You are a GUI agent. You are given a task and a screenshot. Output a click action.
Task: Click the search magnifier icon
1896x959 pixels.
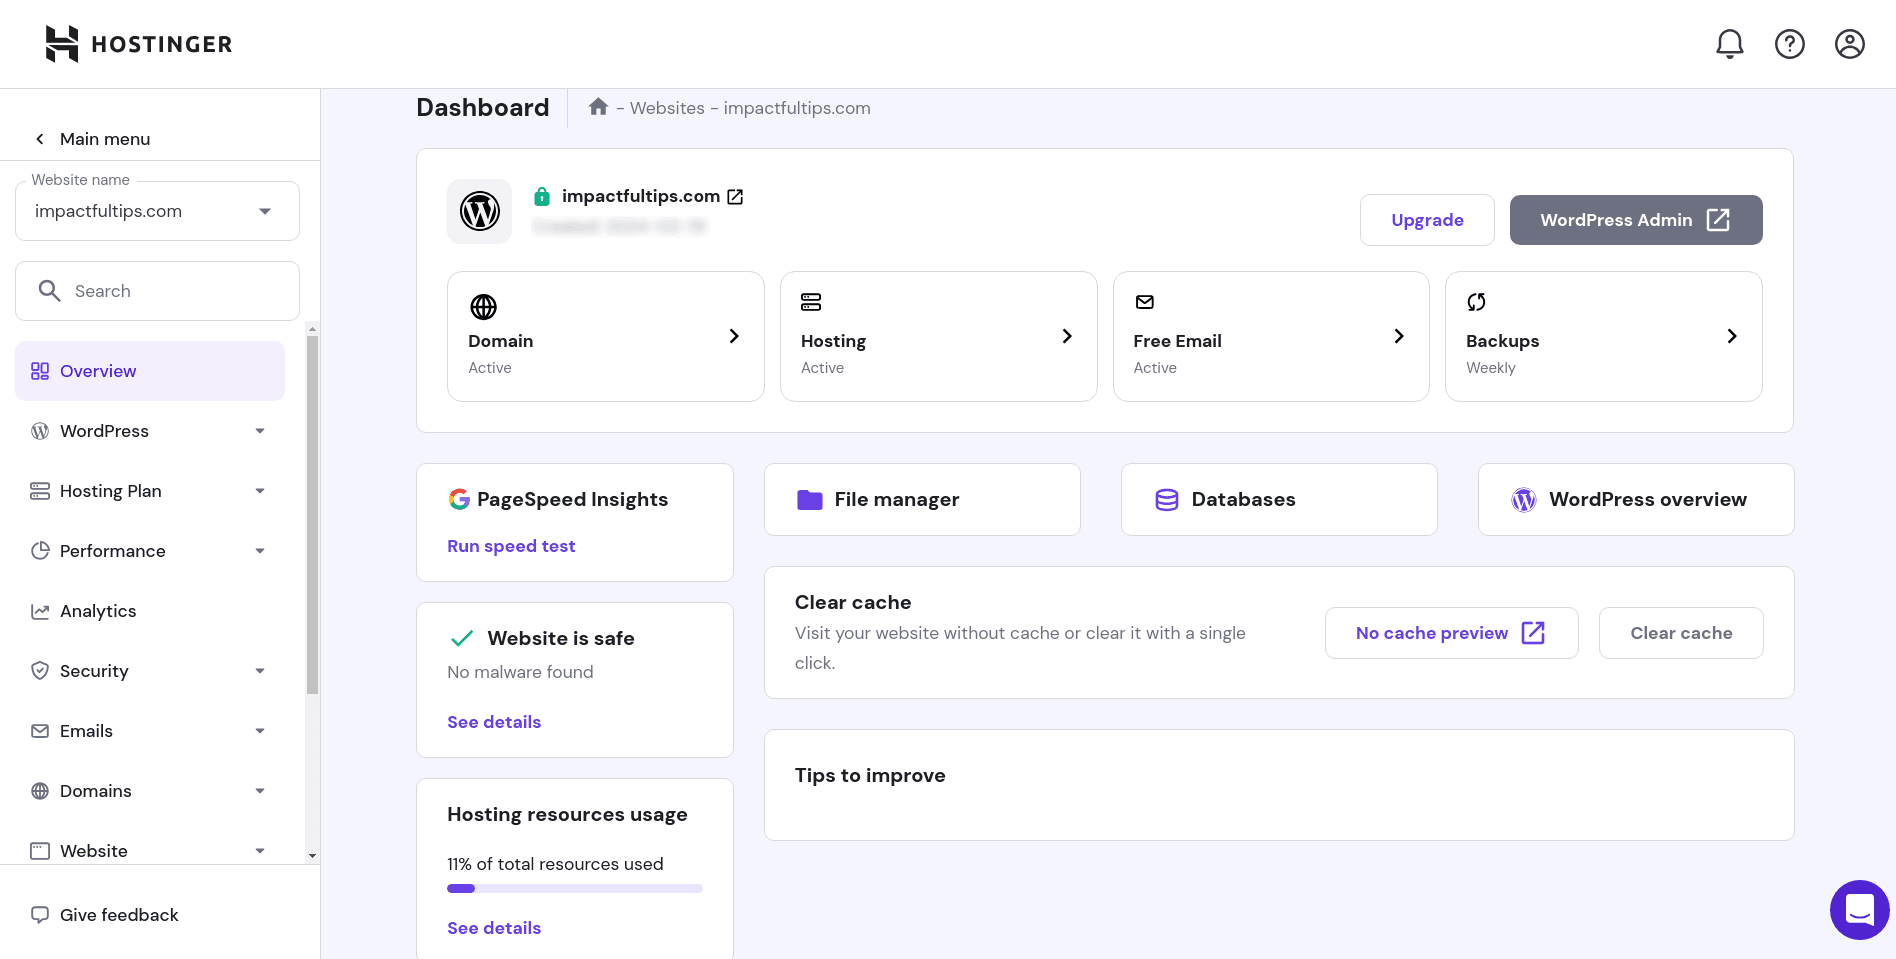point(50,291)
